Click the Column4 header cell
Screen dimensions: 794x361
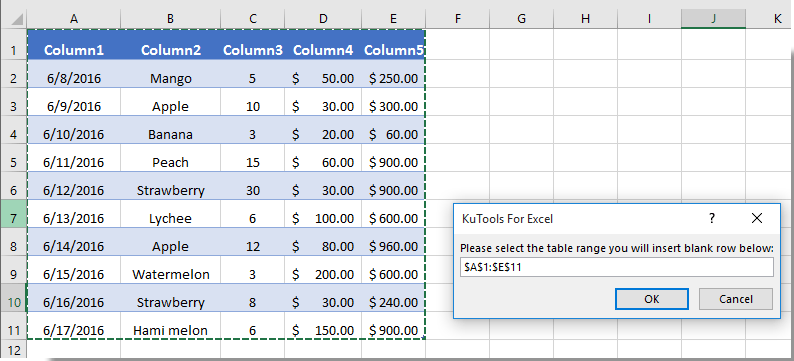(323, 45)
